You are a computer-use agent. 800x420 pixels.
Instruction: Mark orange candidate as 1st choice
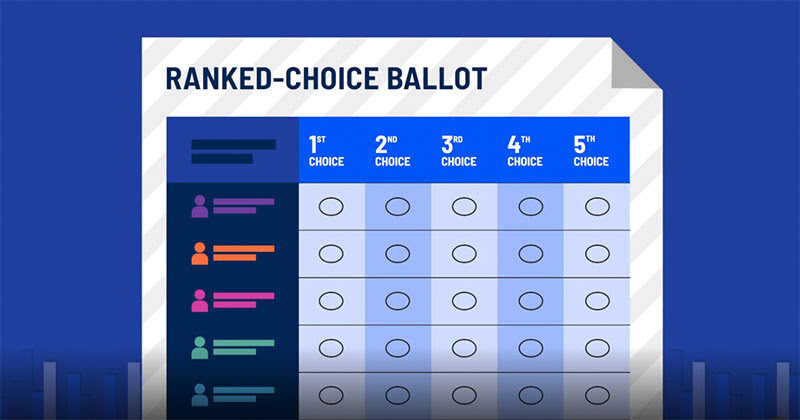pos(331,254)
